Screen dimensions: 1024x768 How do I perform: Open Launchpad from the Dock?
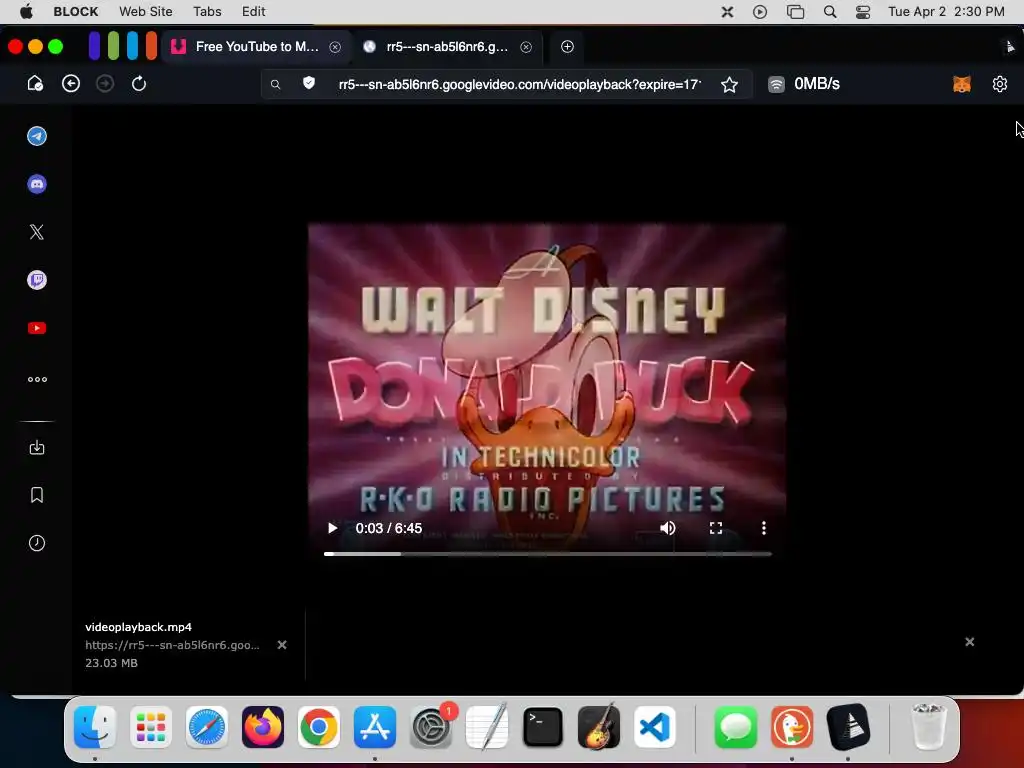pyautogui.click(x=151, y=727)
